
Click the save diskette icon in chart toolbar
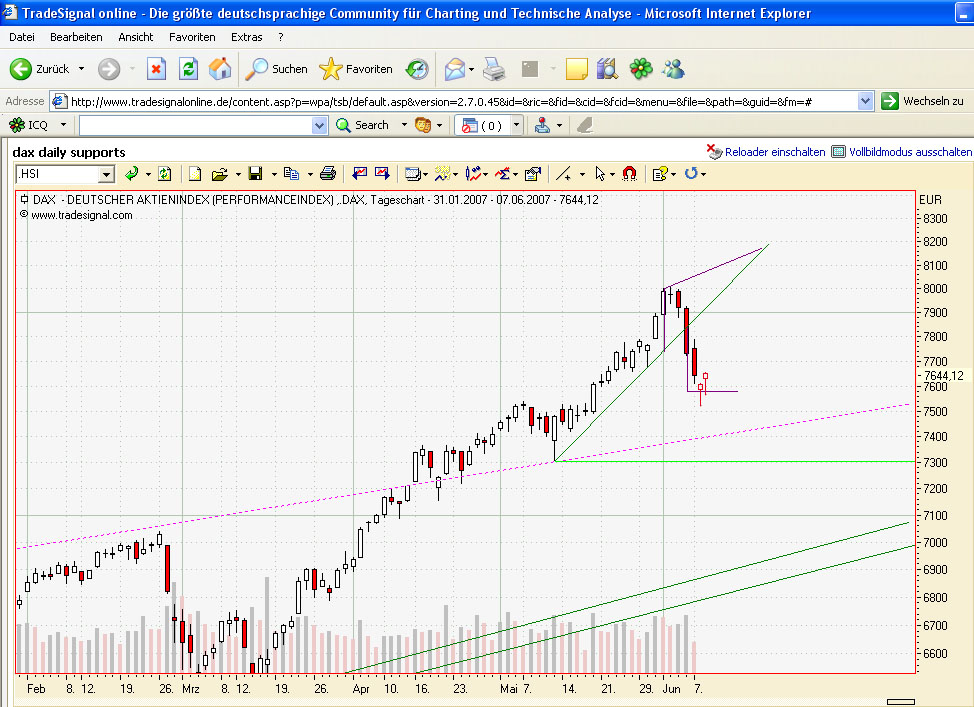tap(255, 174)
